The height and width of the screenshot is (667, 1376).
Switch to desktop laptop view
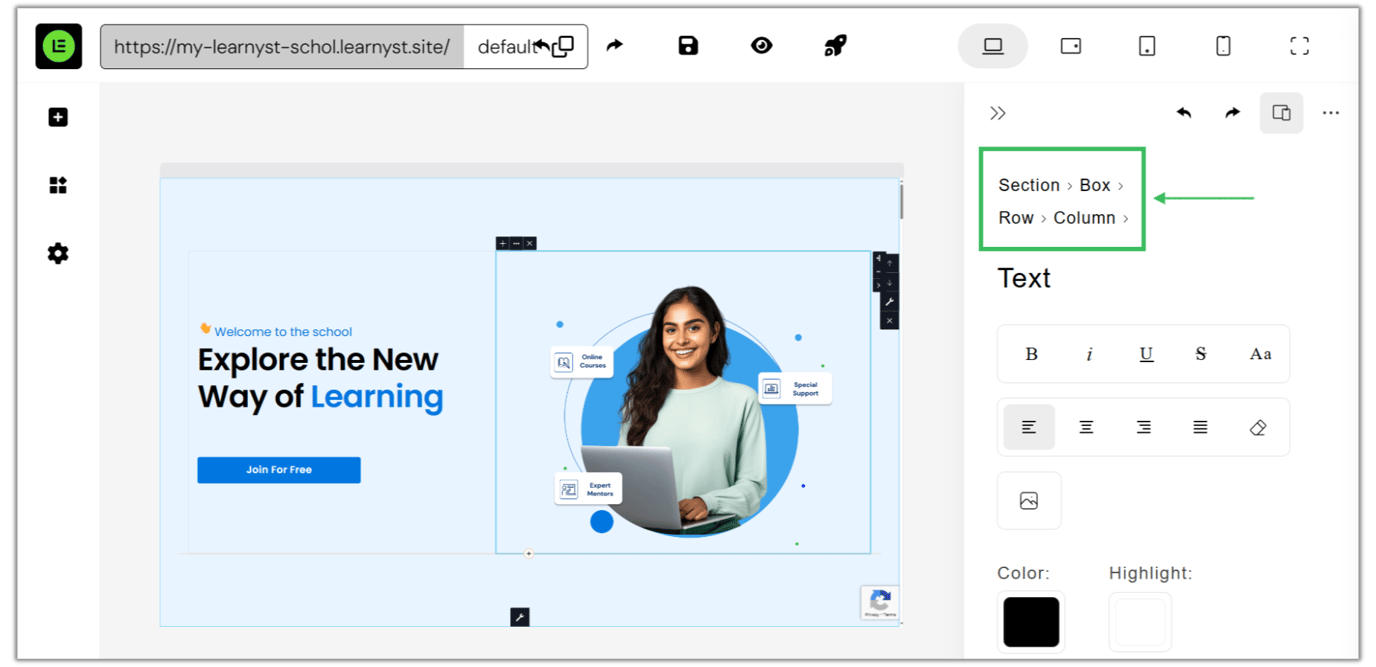[992, 46]
